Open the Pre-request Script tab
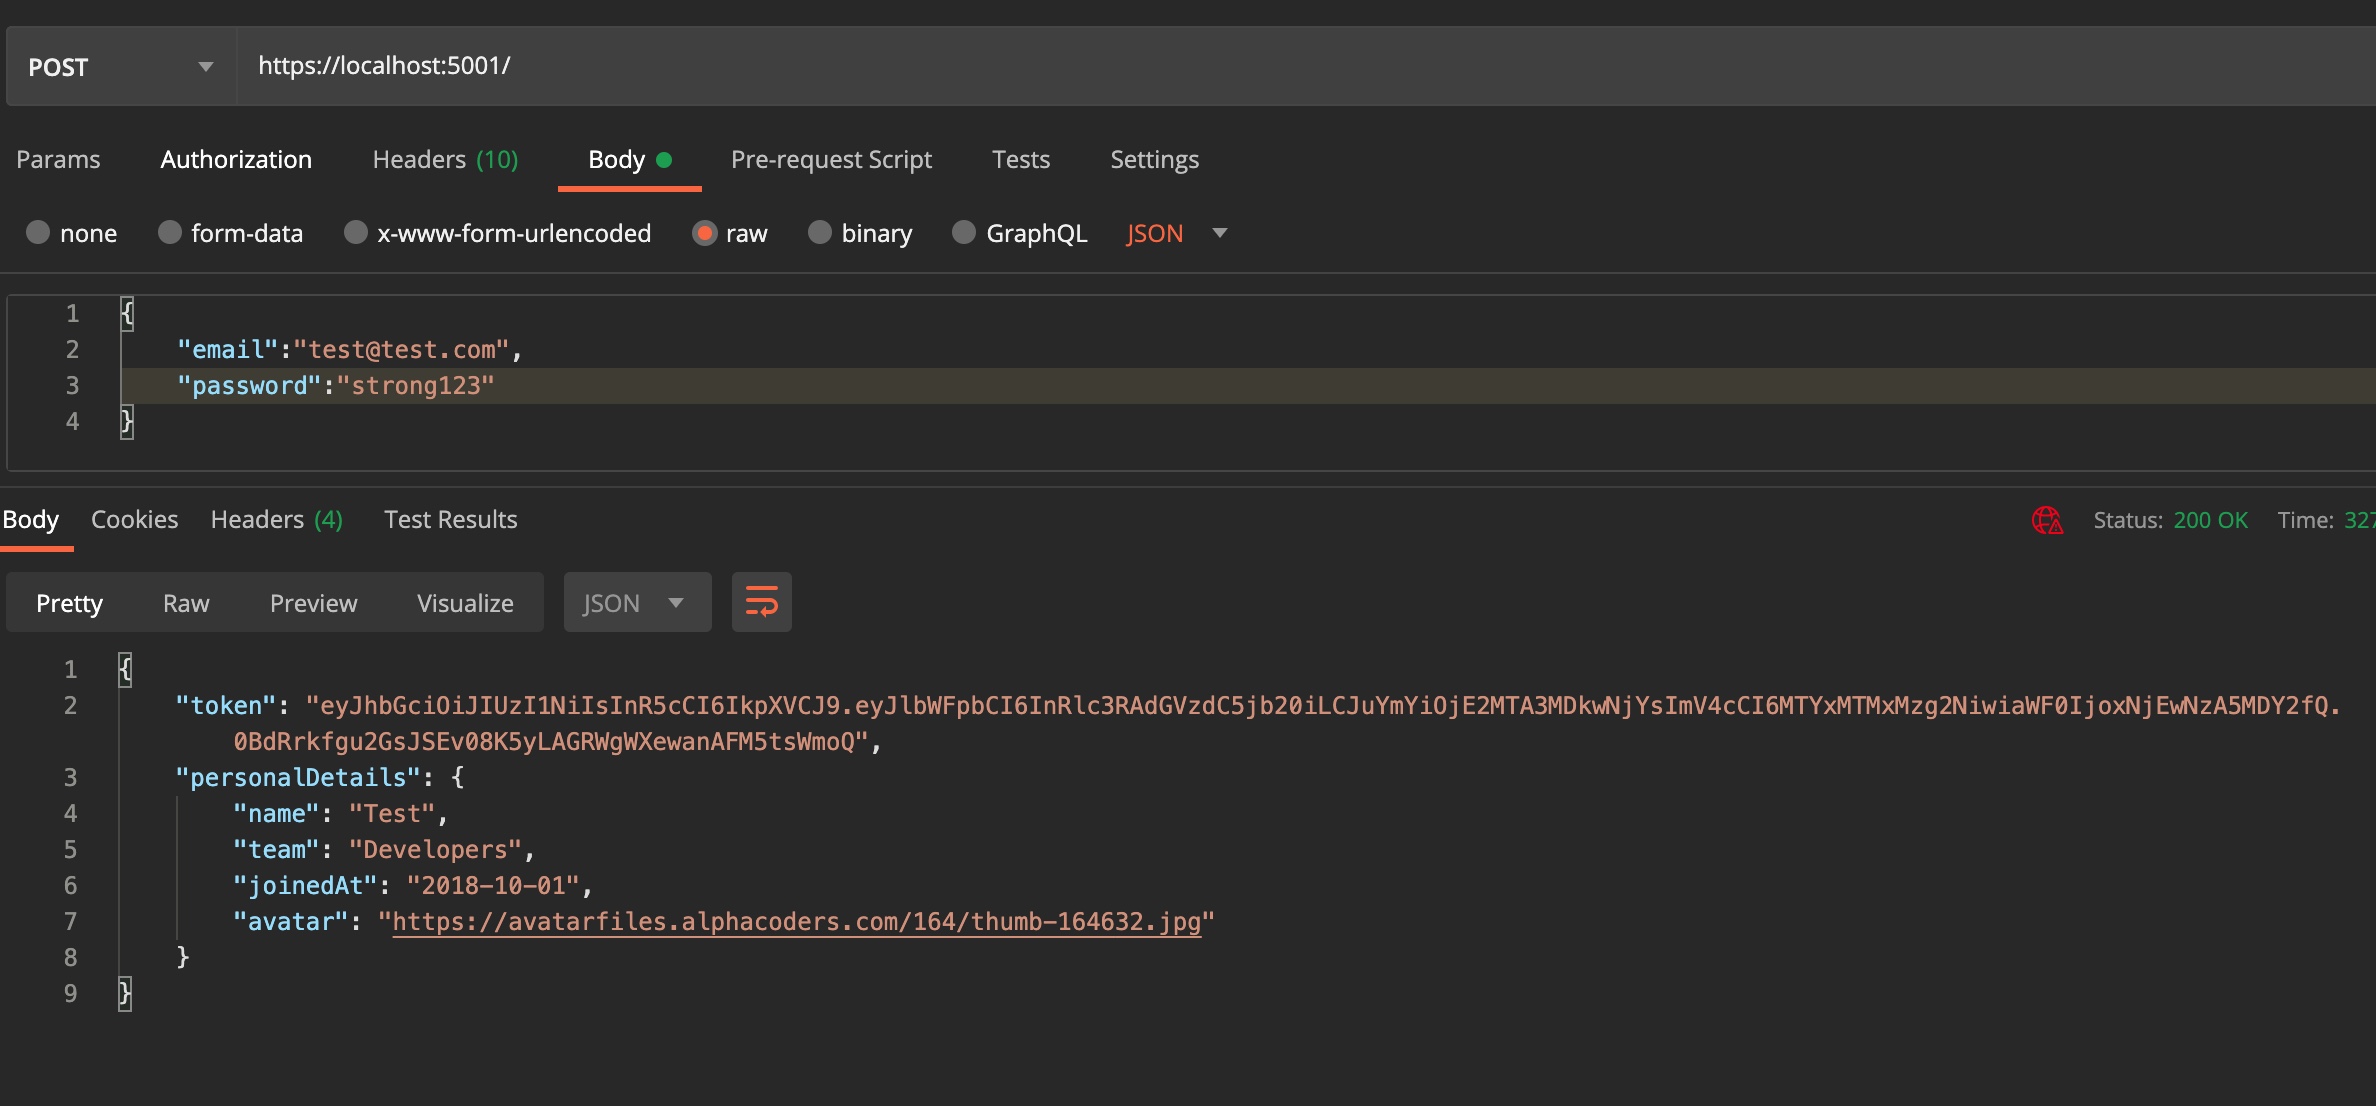This screenshot has width=2376, height=1106. point(831,159)
